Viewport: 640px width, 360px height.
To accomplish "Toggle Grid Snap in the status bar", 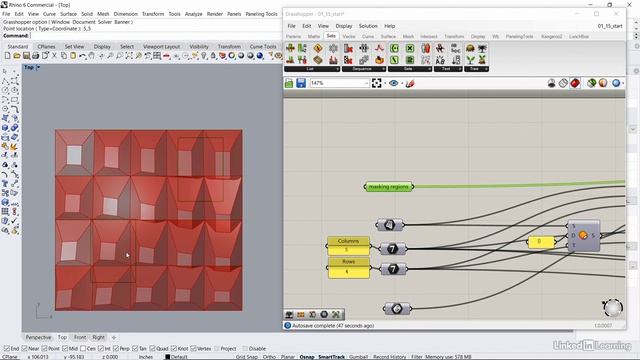I will [247, 357].
